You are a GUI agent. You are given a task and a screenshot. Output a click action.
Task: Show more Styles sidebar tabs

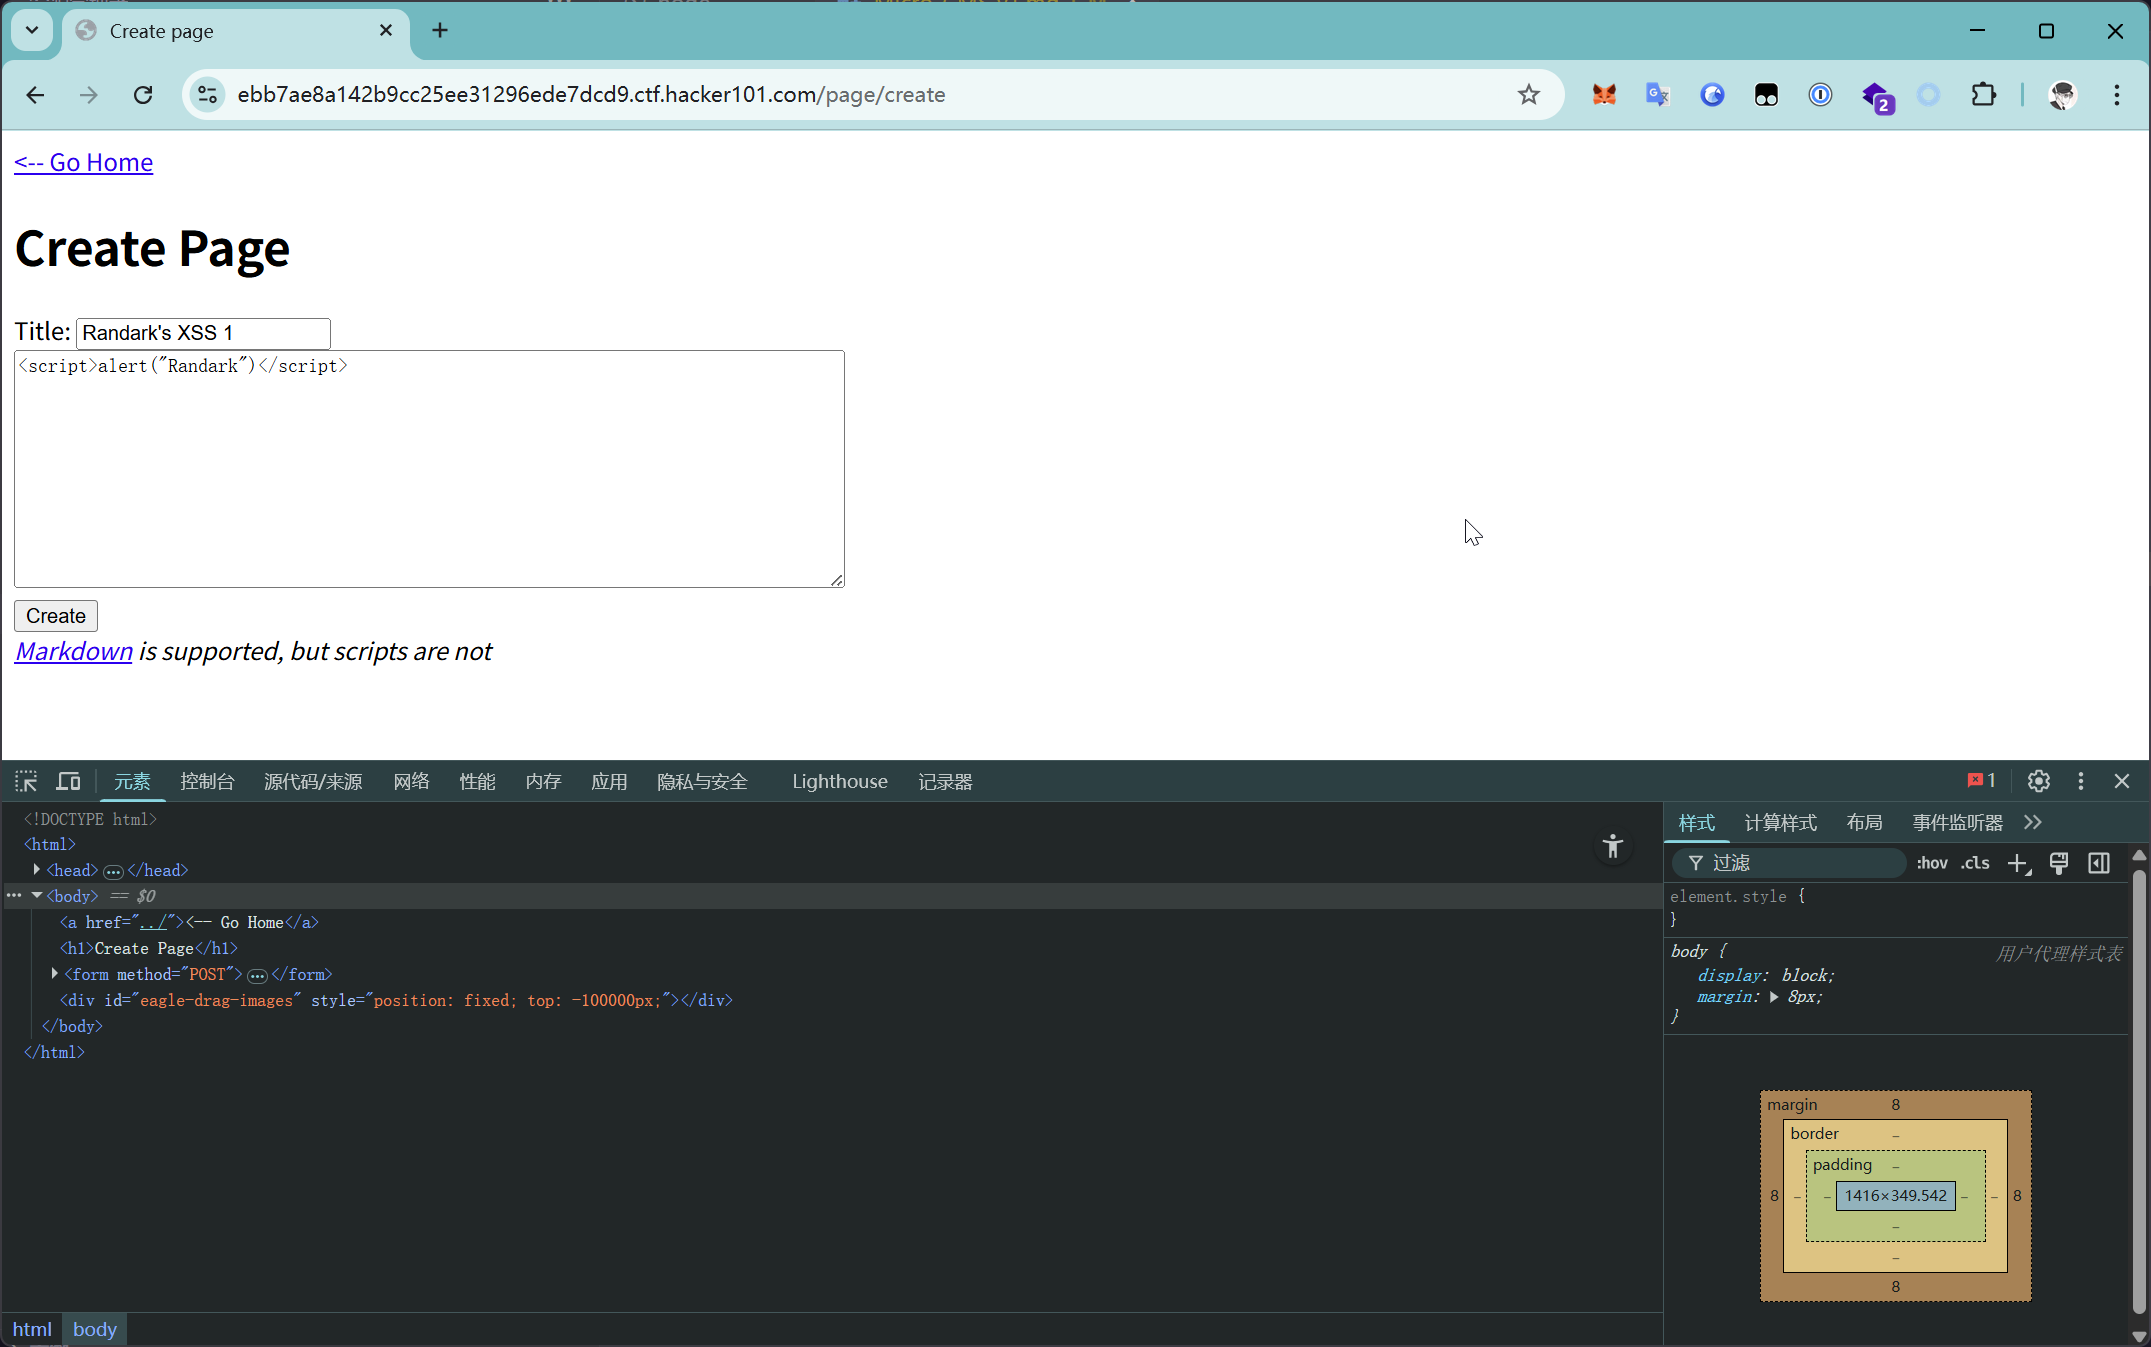[2033, 823]
